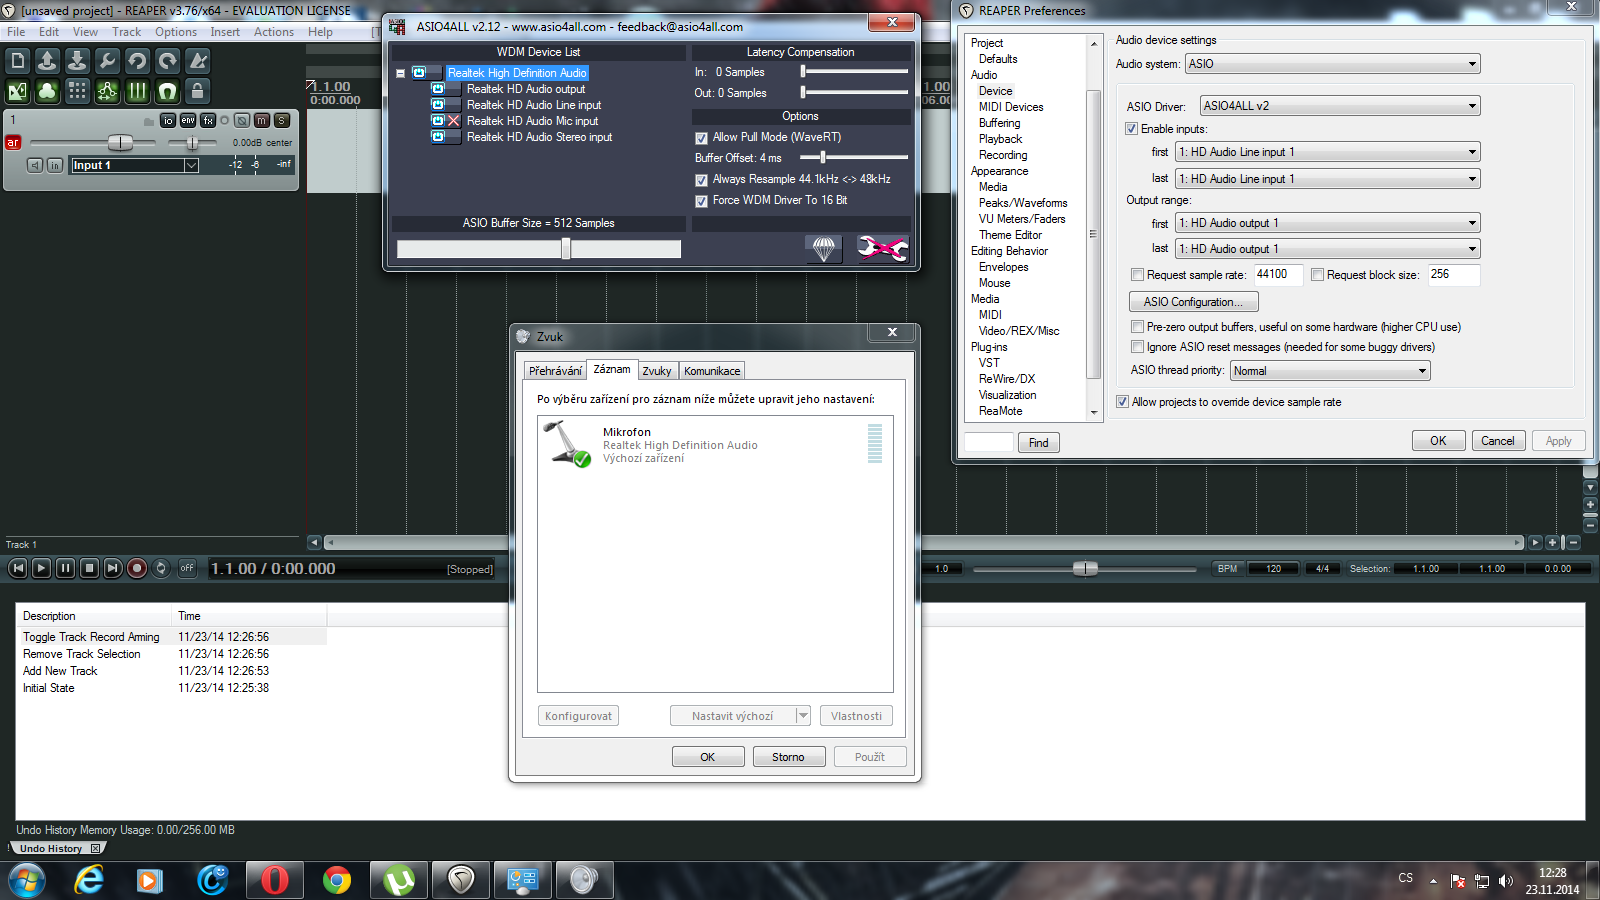Screen dimensions: 1600x900
Task: Open Internet Explorer from the taskbar
Action: pyautogui.click(x=89, y=880)
